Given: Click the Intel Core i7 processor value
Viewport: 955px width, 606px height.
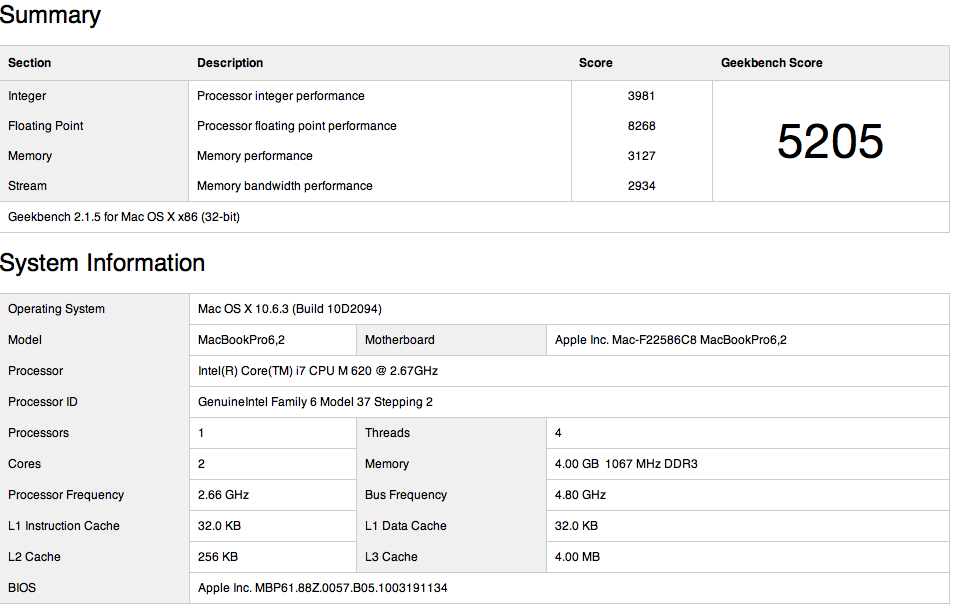Looking at the screenshot, I should click(318, 371).
